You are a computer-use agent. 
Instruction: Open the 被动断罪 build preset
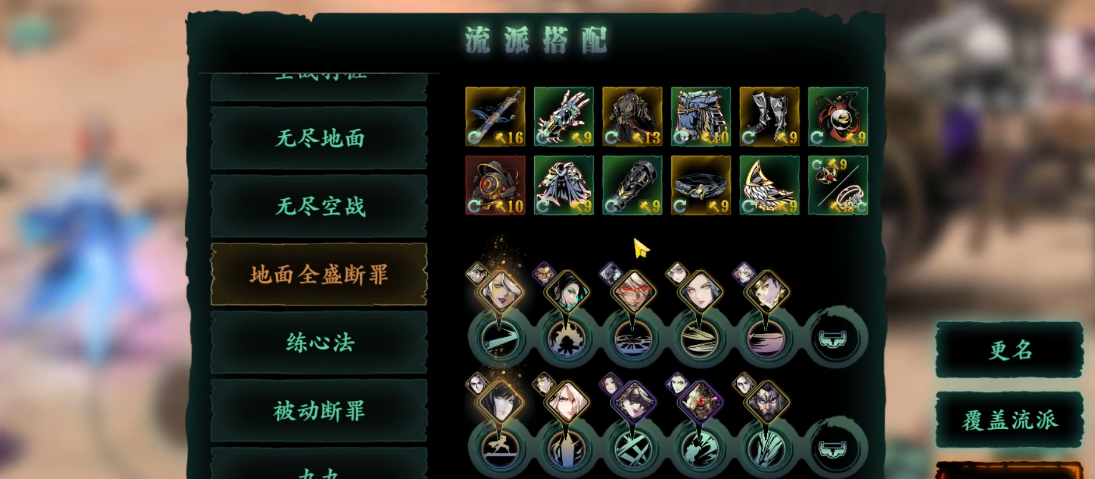coord(319,411)
